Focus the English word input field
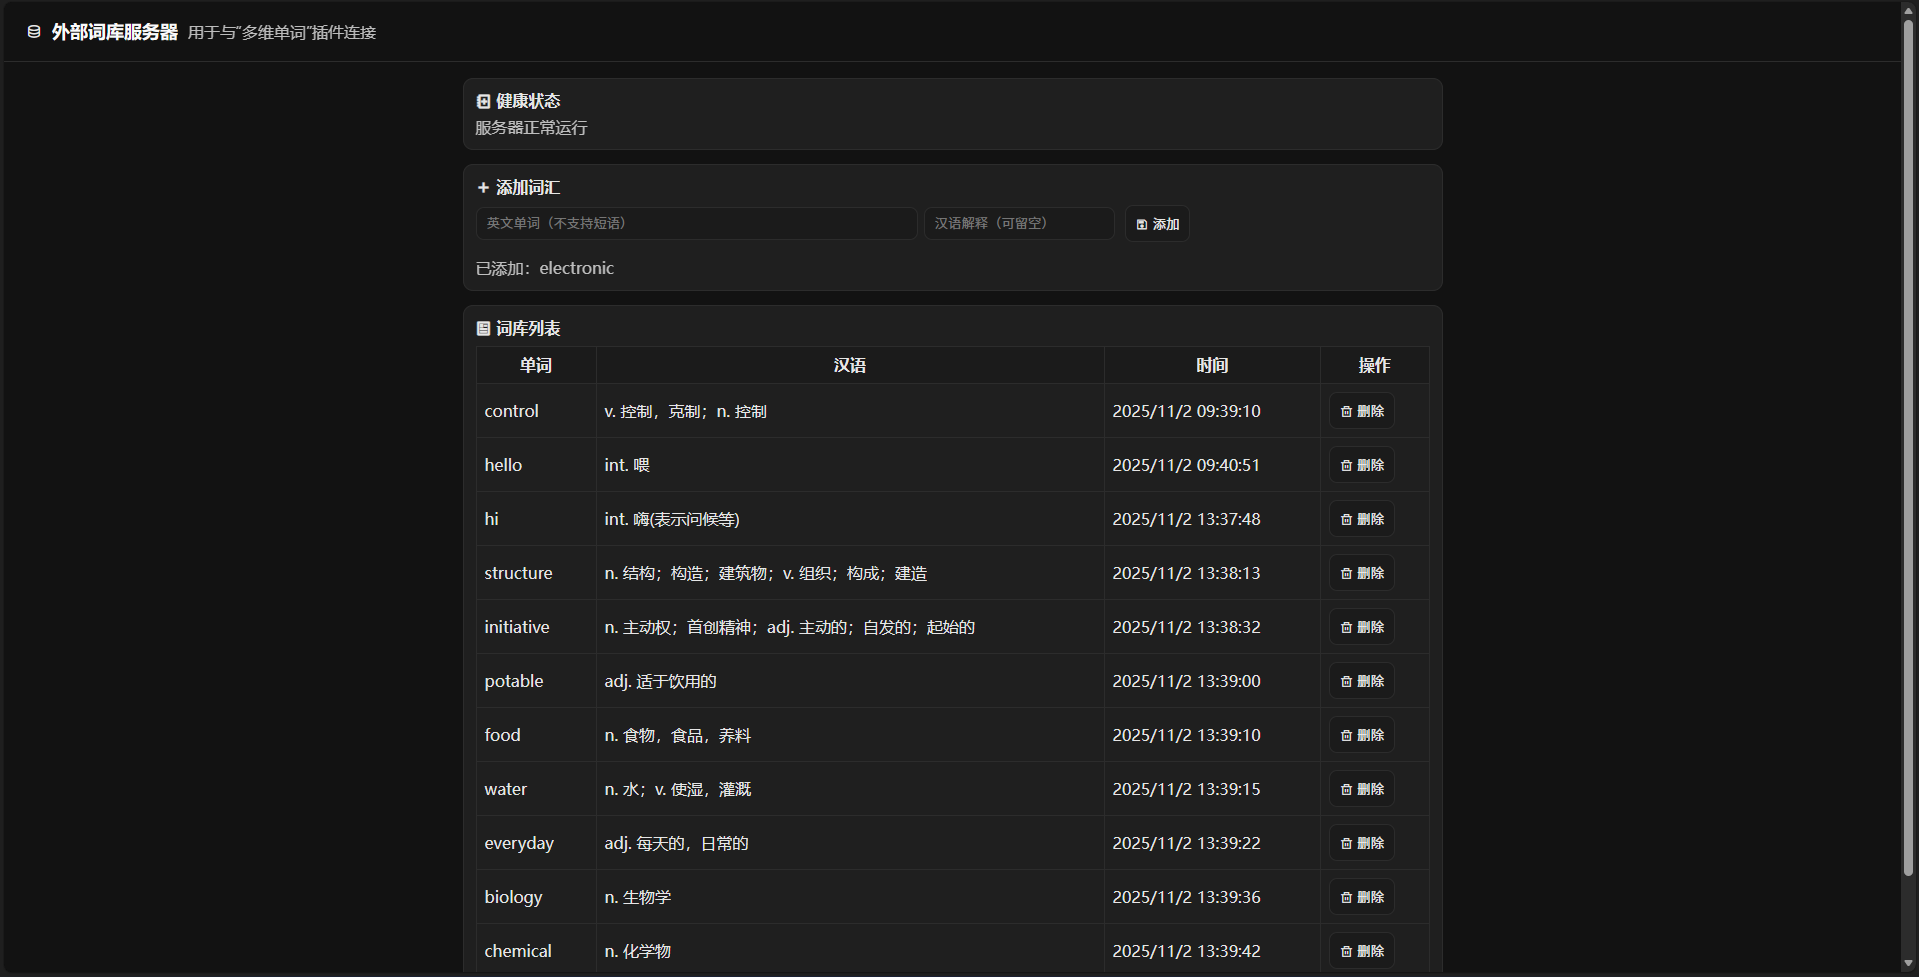 (x=696, y=223)
